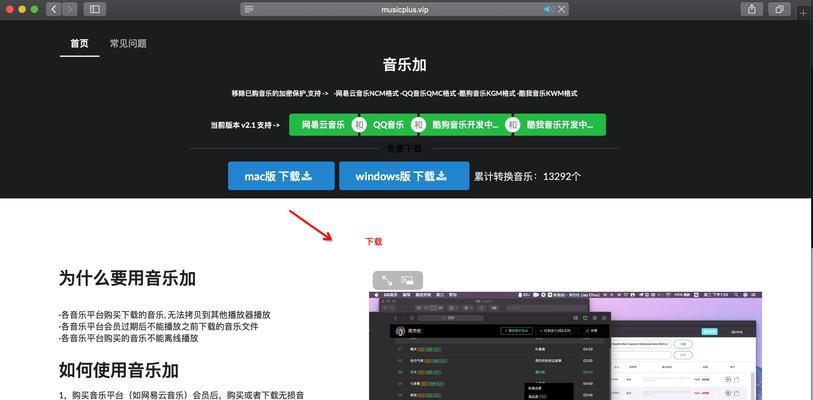This screenshot has height=400, width=813.
Task: Click the red 下载 annotation text
Action: coord(374,242)
